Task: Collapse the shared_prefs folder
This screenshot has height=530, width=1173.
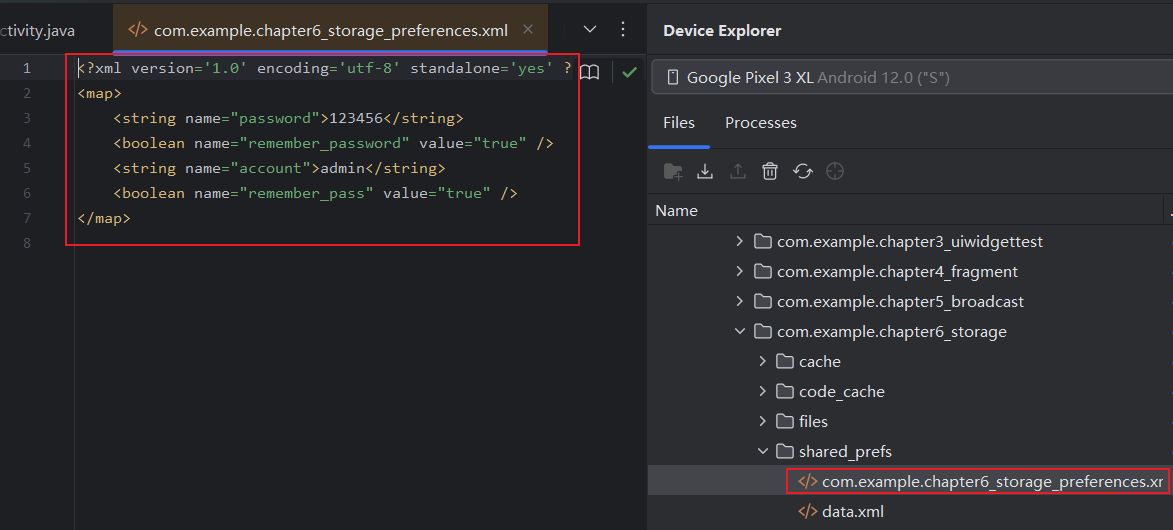Action: coord(762,452)
